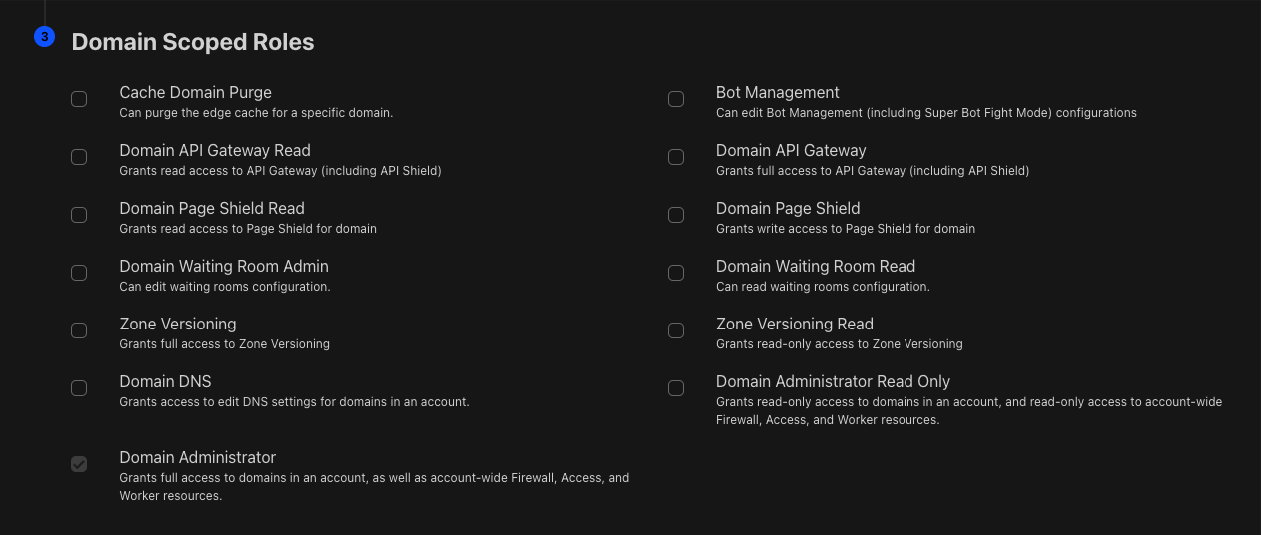This screenshot has height=535, width=1261.
Task: Click 'Grants read-only access to domains in an account' description
Action: click(969, 411)
